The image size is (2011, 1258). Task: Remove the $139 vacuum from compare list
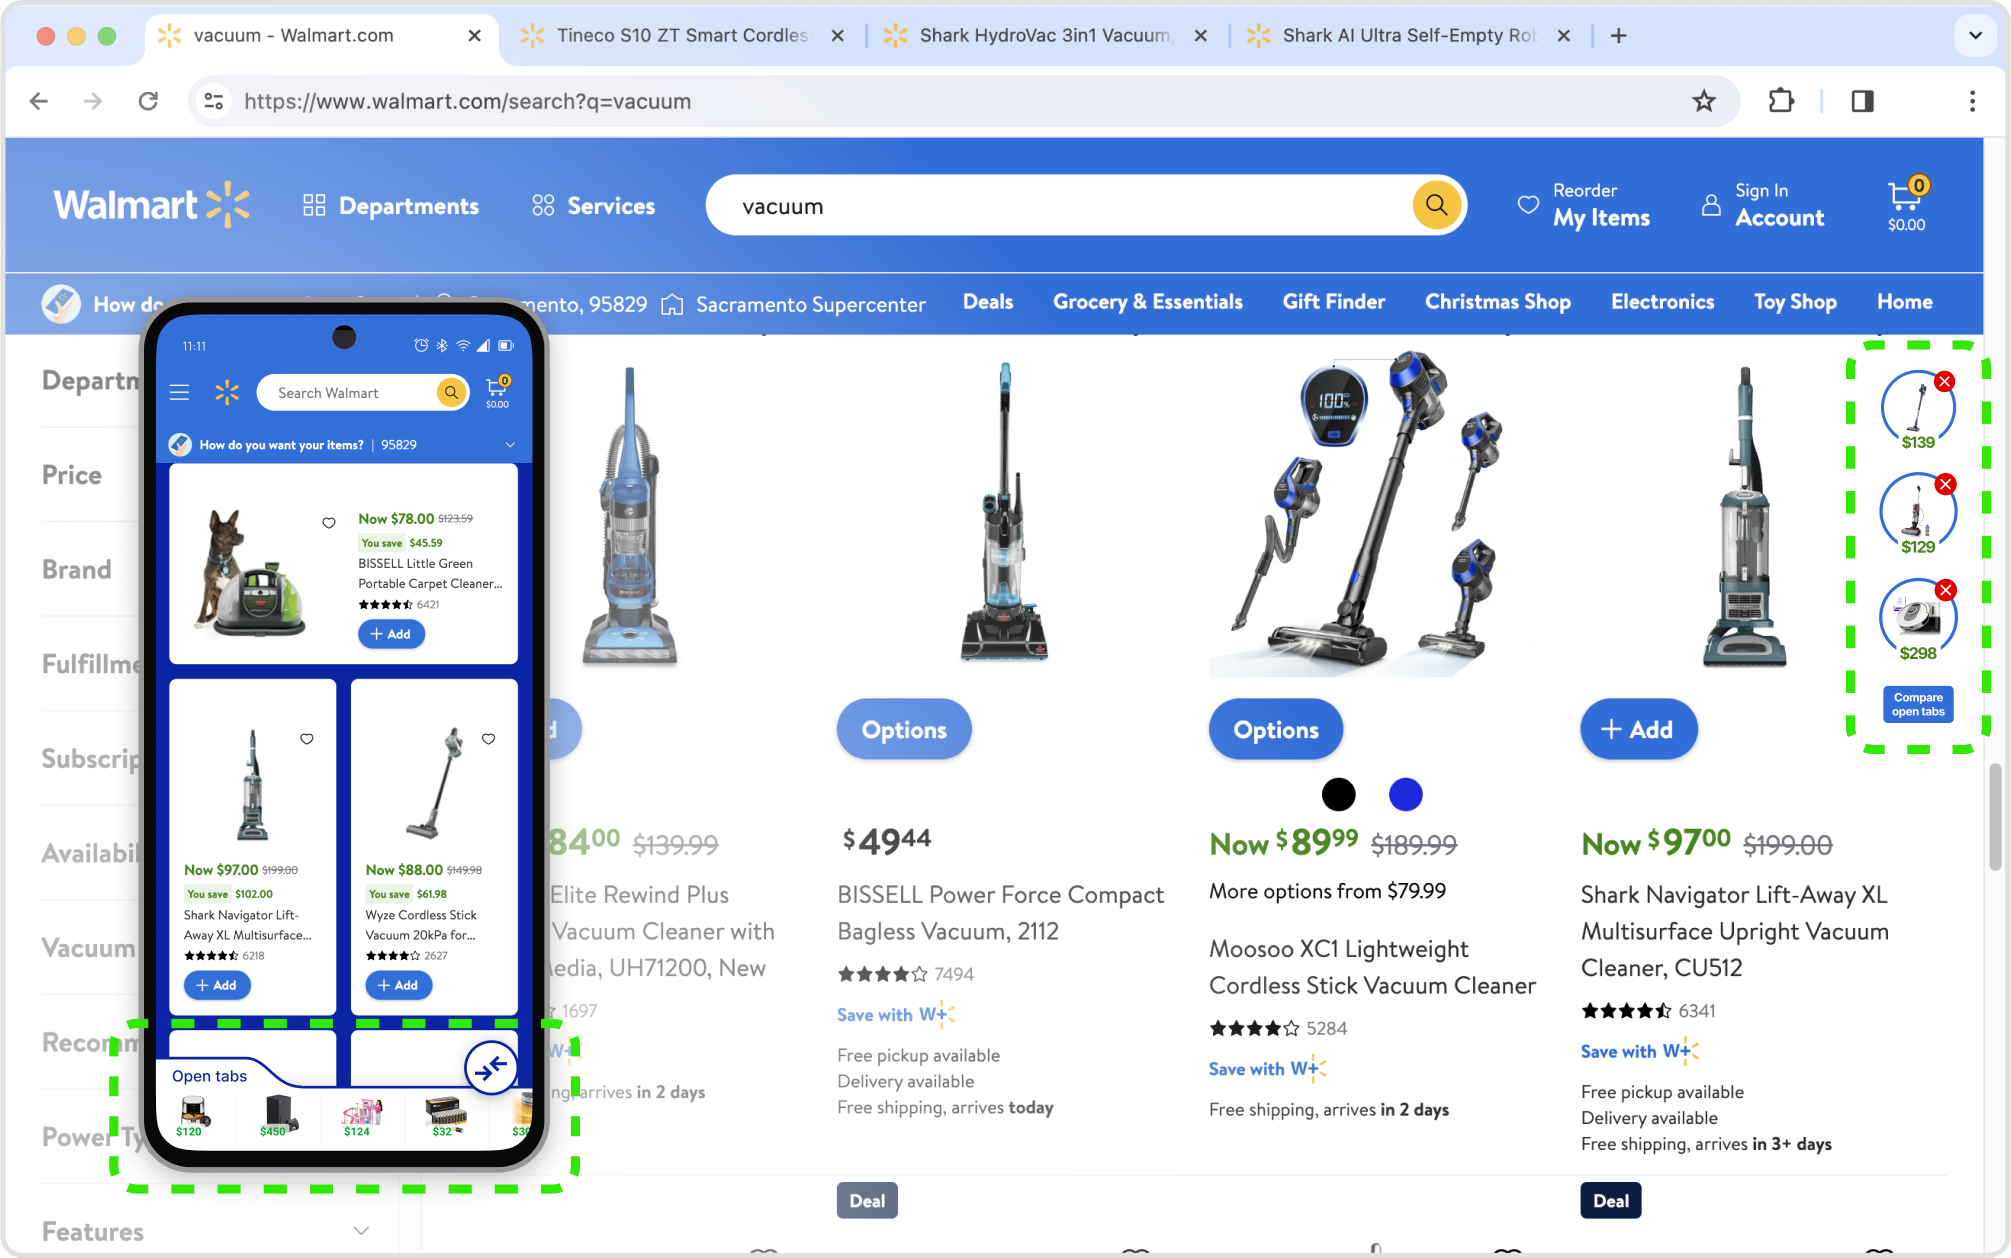click(x=1944, y=382)
